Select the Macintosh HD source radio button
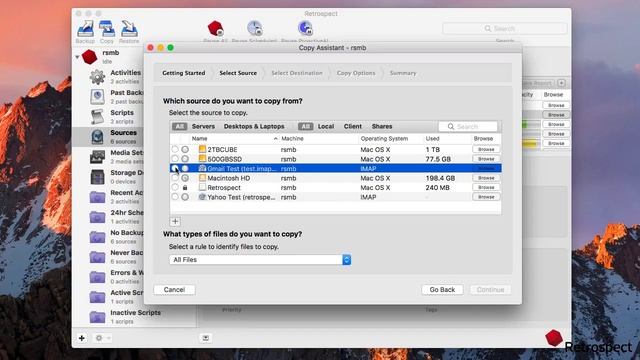Screen dimensions: 640x360 click(175, 178)
